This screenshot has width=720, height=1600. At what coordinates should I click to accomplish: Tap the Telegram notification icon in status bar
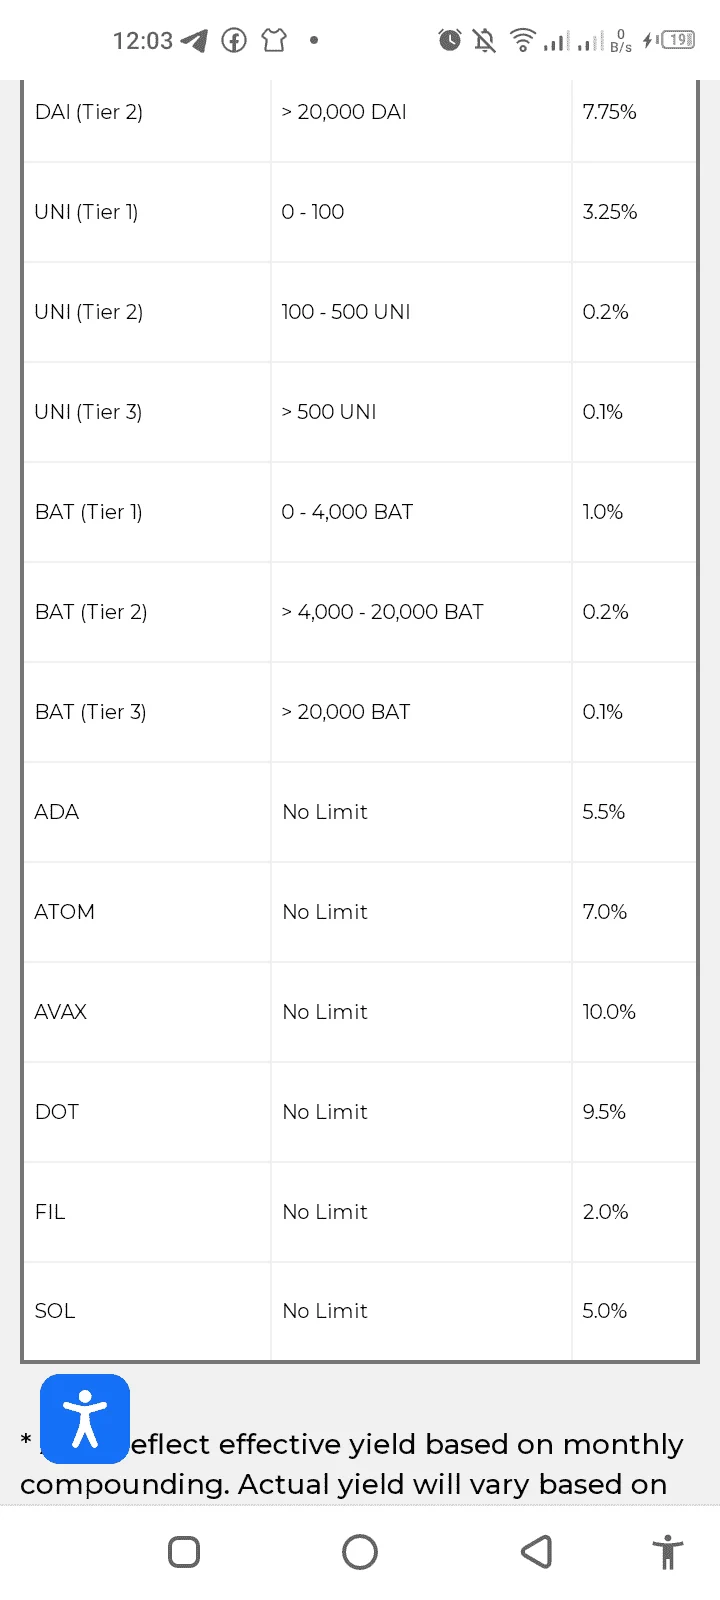point(194,41)
